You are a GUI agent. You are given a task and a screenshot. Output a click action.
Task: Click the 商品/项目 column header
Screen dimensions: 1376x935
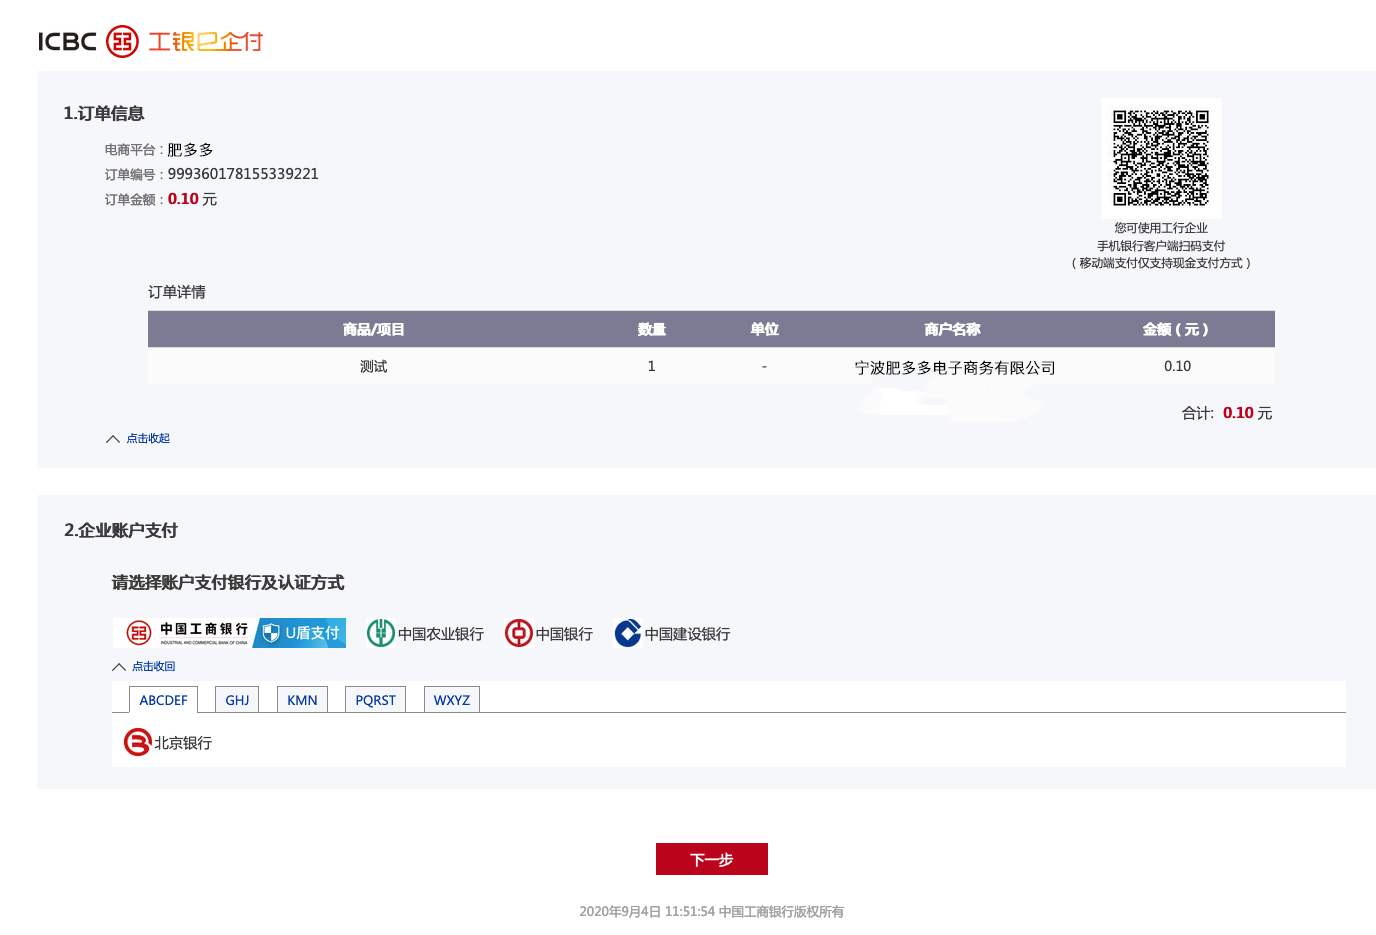tap(373, 329)
